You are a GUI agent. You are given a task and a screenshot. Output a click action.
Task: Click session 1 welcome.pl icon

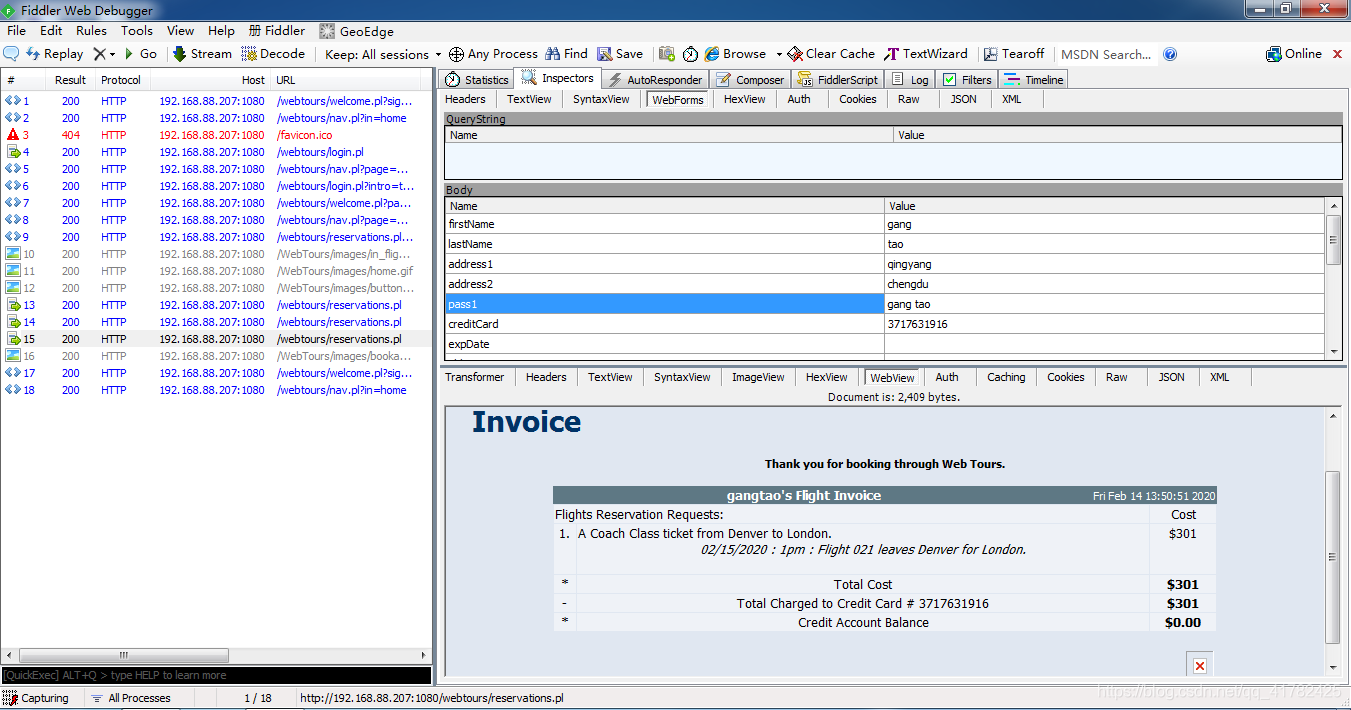pos(13,101)
